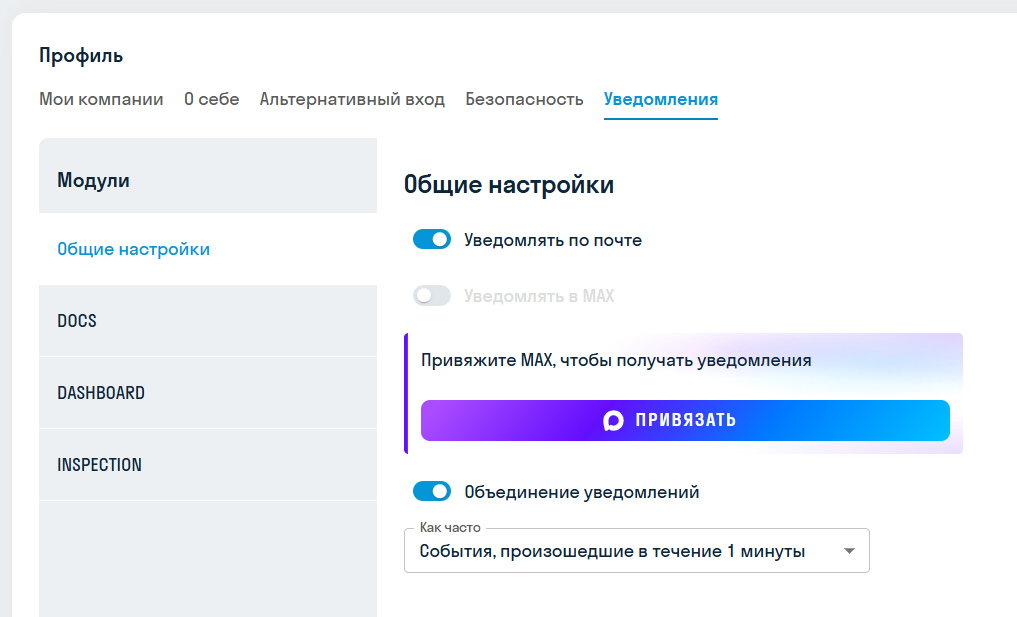The image size is (1017, 617).
Task: Open the INSPECTION module settings
Action: (x=208, y=465)
